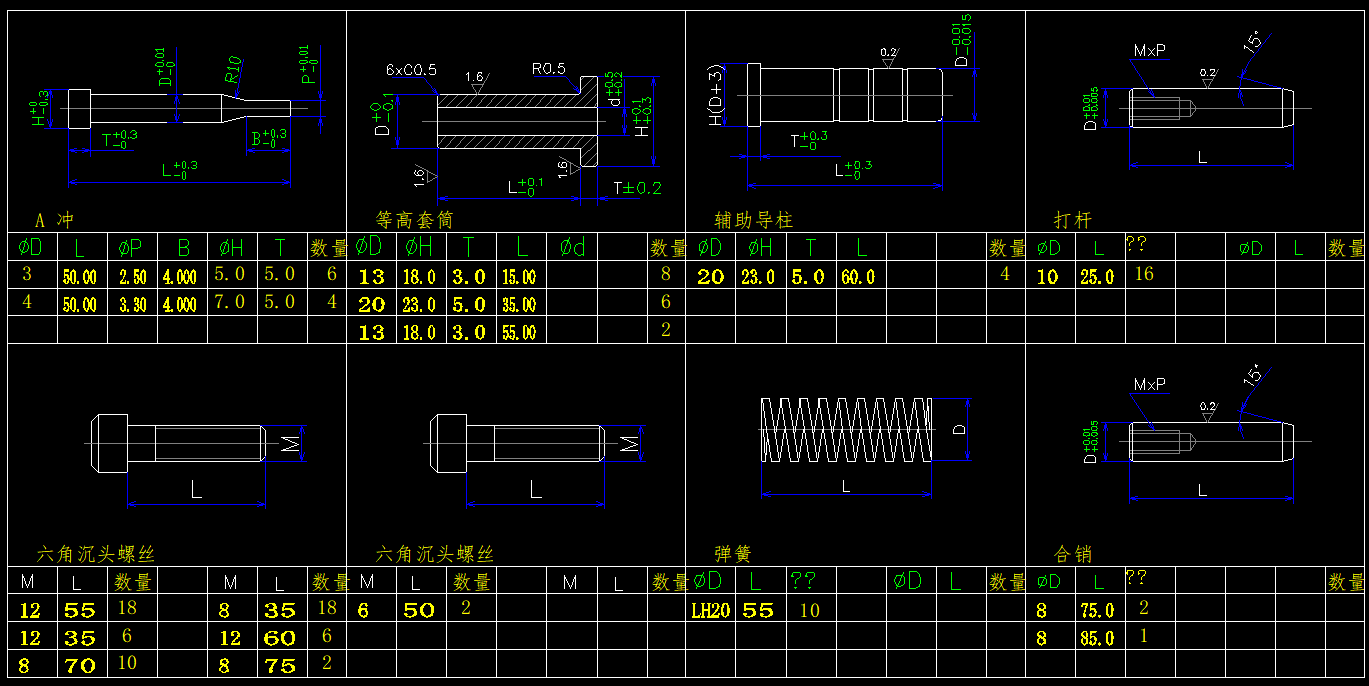Image resolution: width=1369 pixels, height=686 pixels.
Task: Click the "H(D+3)" dimension text
Action: (x=716, y=97)
